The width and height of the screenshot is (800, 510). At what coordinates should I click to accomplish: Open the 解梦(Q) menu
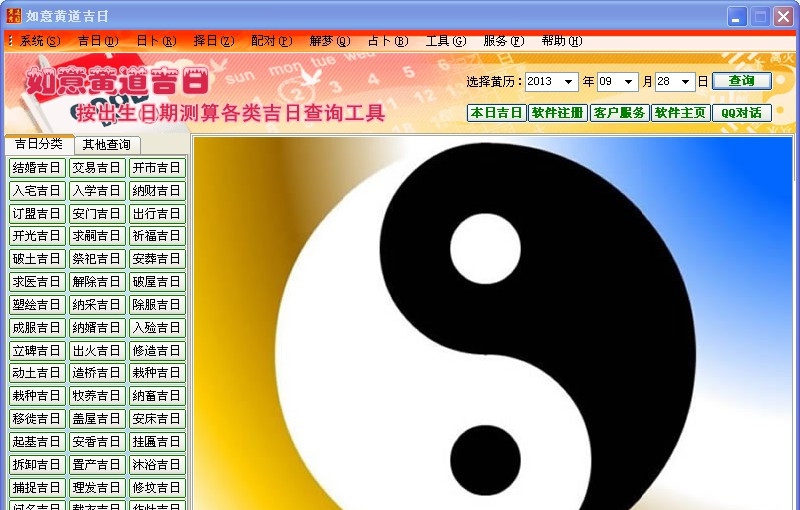click(x=330, y=41)
